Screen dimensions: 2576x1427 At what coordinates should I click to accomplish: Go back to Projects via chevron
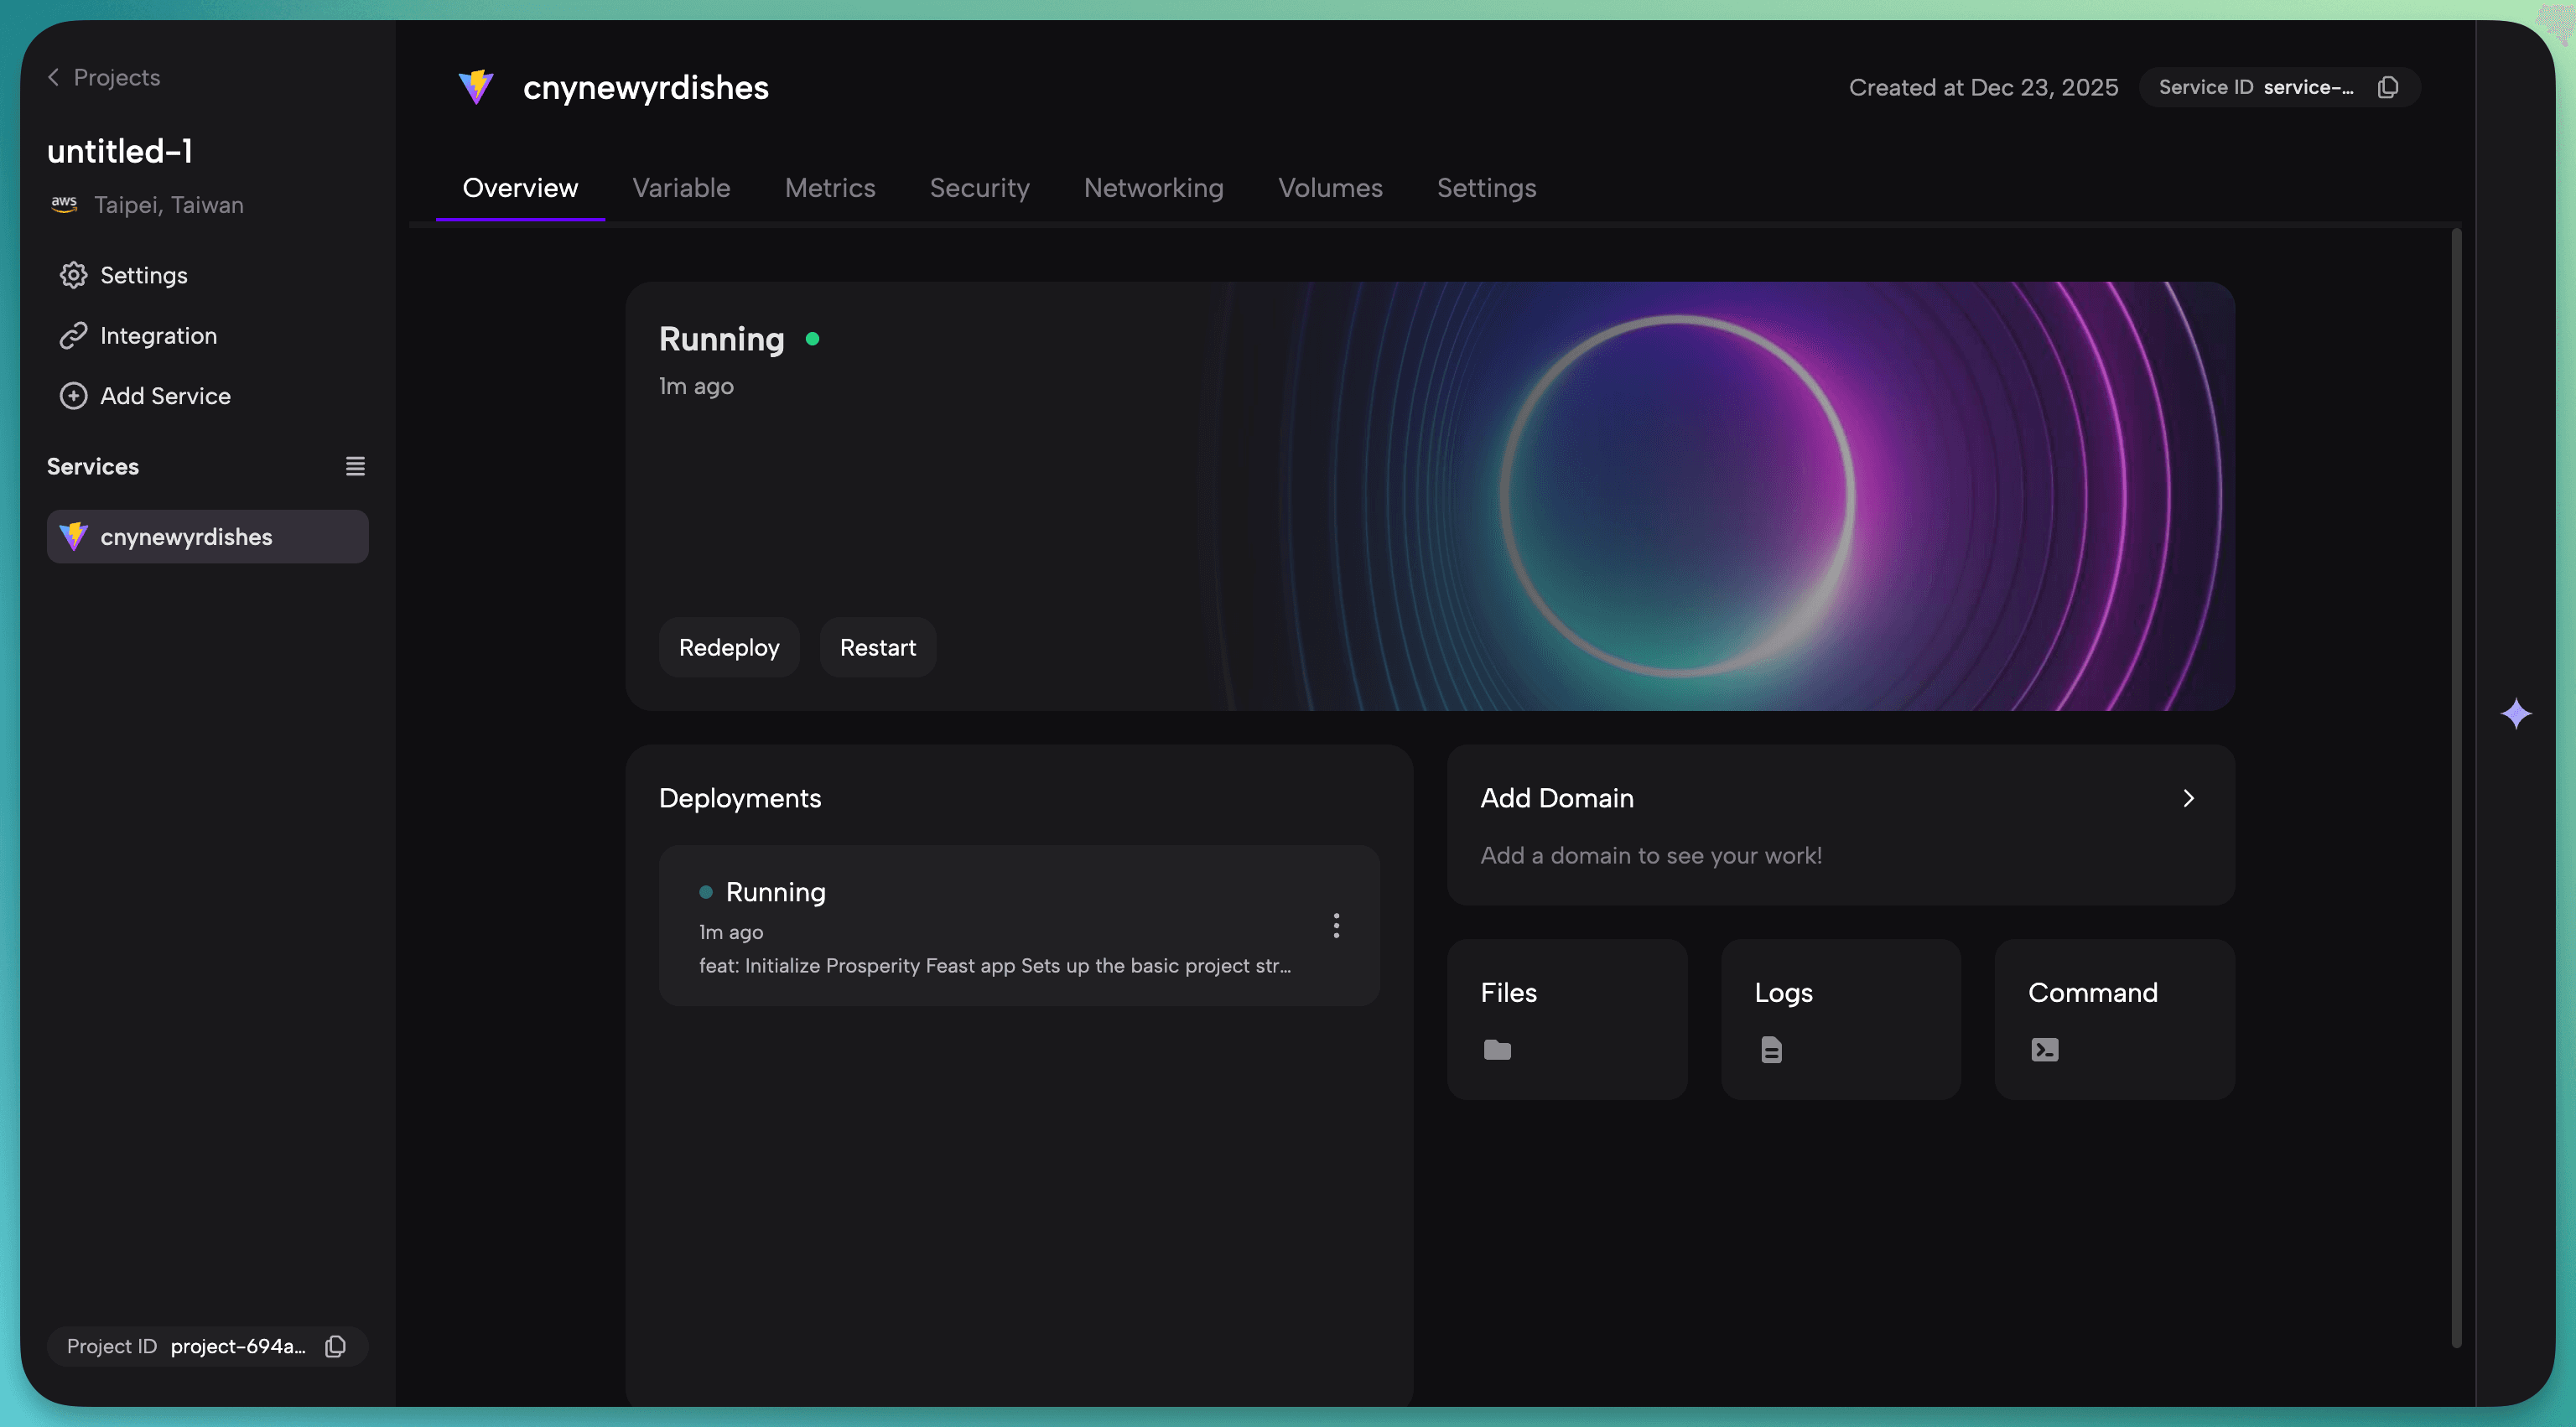click(x=54, y=77)
